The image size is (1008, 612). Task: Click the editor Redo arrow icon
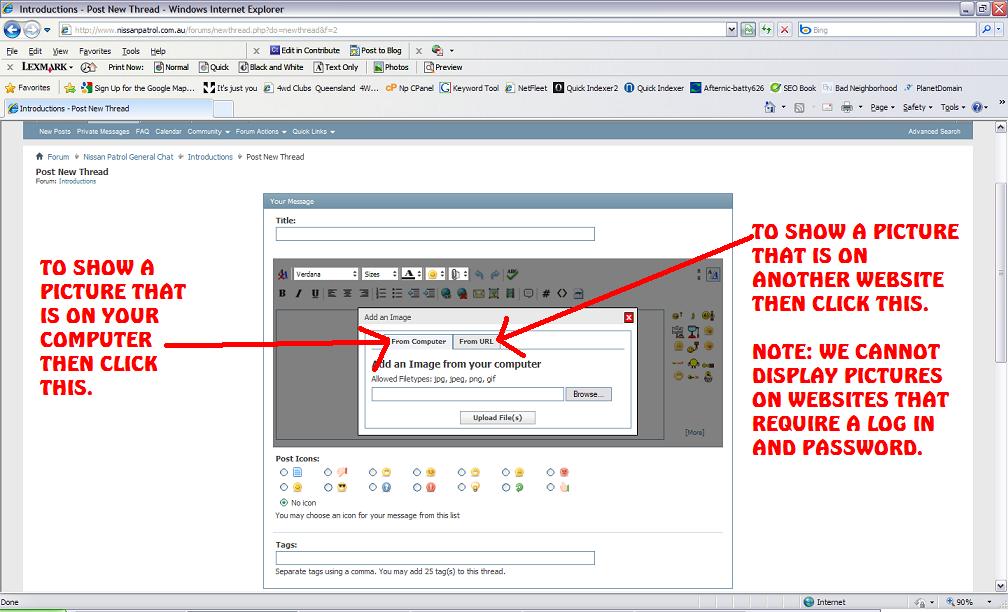click(x=494, y=274)
